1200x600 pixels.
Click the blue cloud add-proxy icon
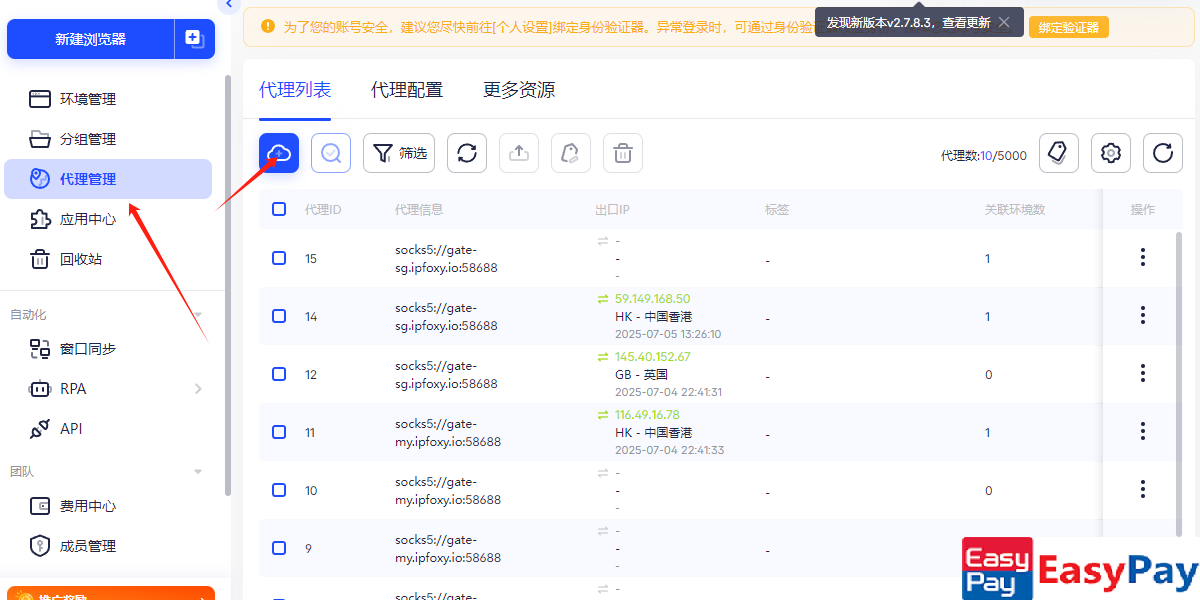(279, 153)
